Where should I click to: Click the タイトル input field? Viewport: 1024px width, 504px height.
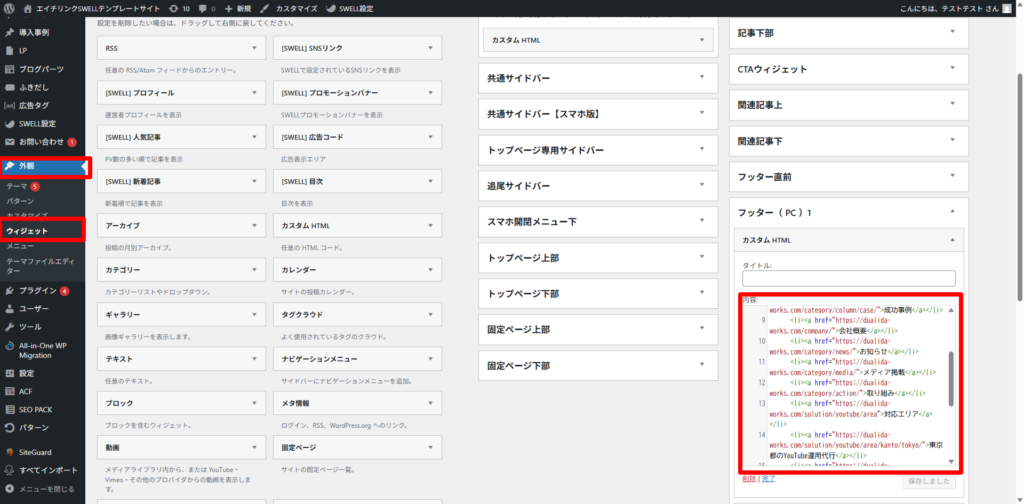[x=848, y=278]
